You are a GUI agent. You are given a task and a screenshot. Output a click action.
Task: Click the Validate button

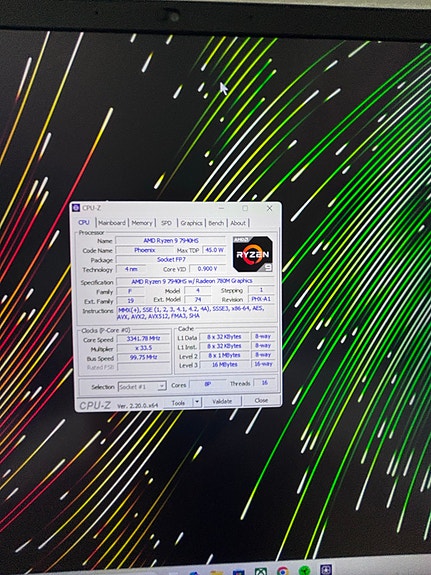pyautogui.click(x=222, y=401)
